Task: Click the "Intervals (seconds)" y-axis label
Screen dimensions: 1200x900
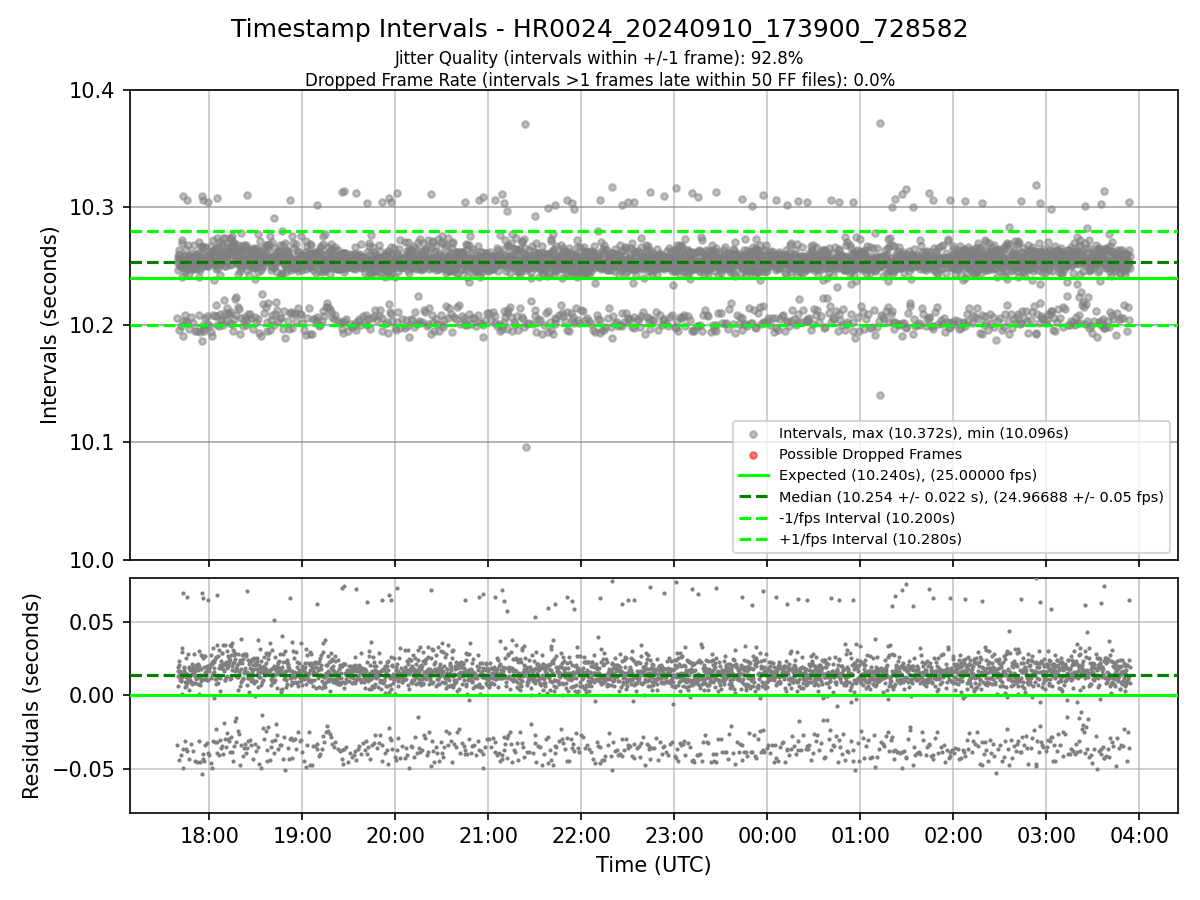Action: pyautogui.click(x=50, y=325)
